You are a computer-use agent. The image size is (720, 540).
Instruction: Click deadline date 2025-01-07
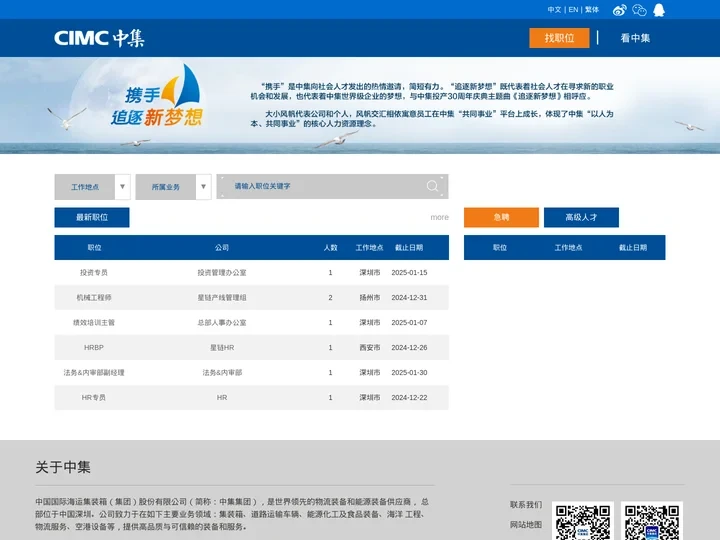[409, 322]
